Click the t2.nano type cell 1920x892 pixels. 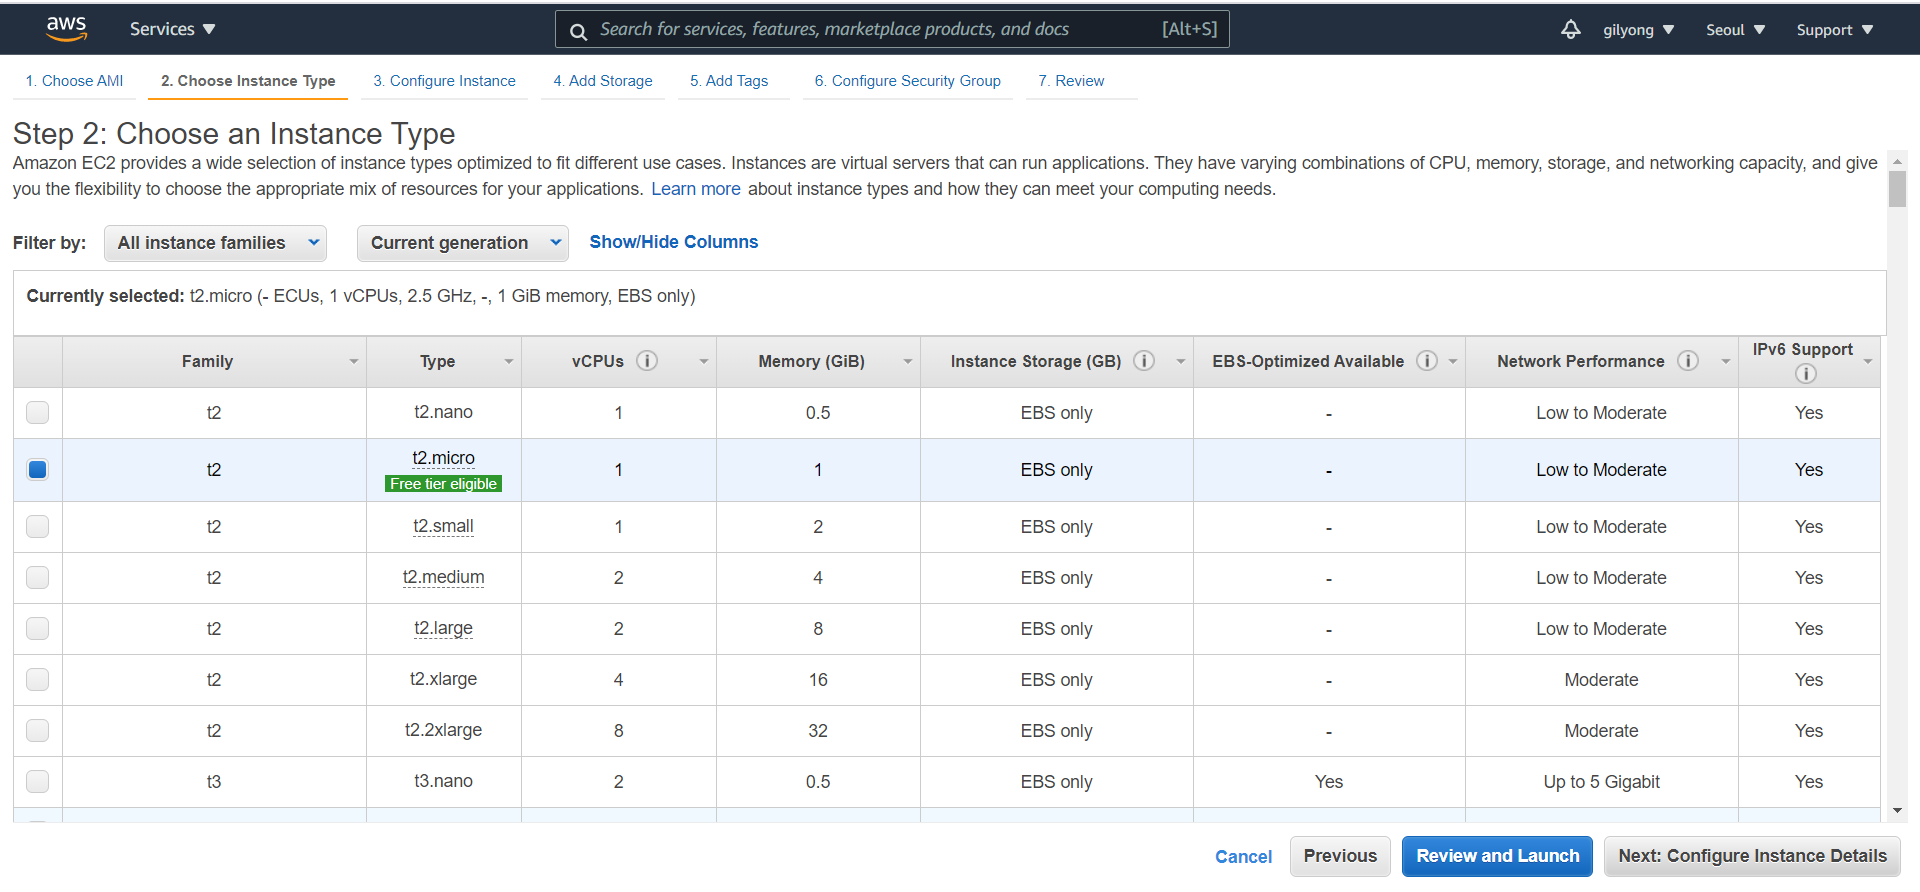pyautogui.click(x=443, y=412)
